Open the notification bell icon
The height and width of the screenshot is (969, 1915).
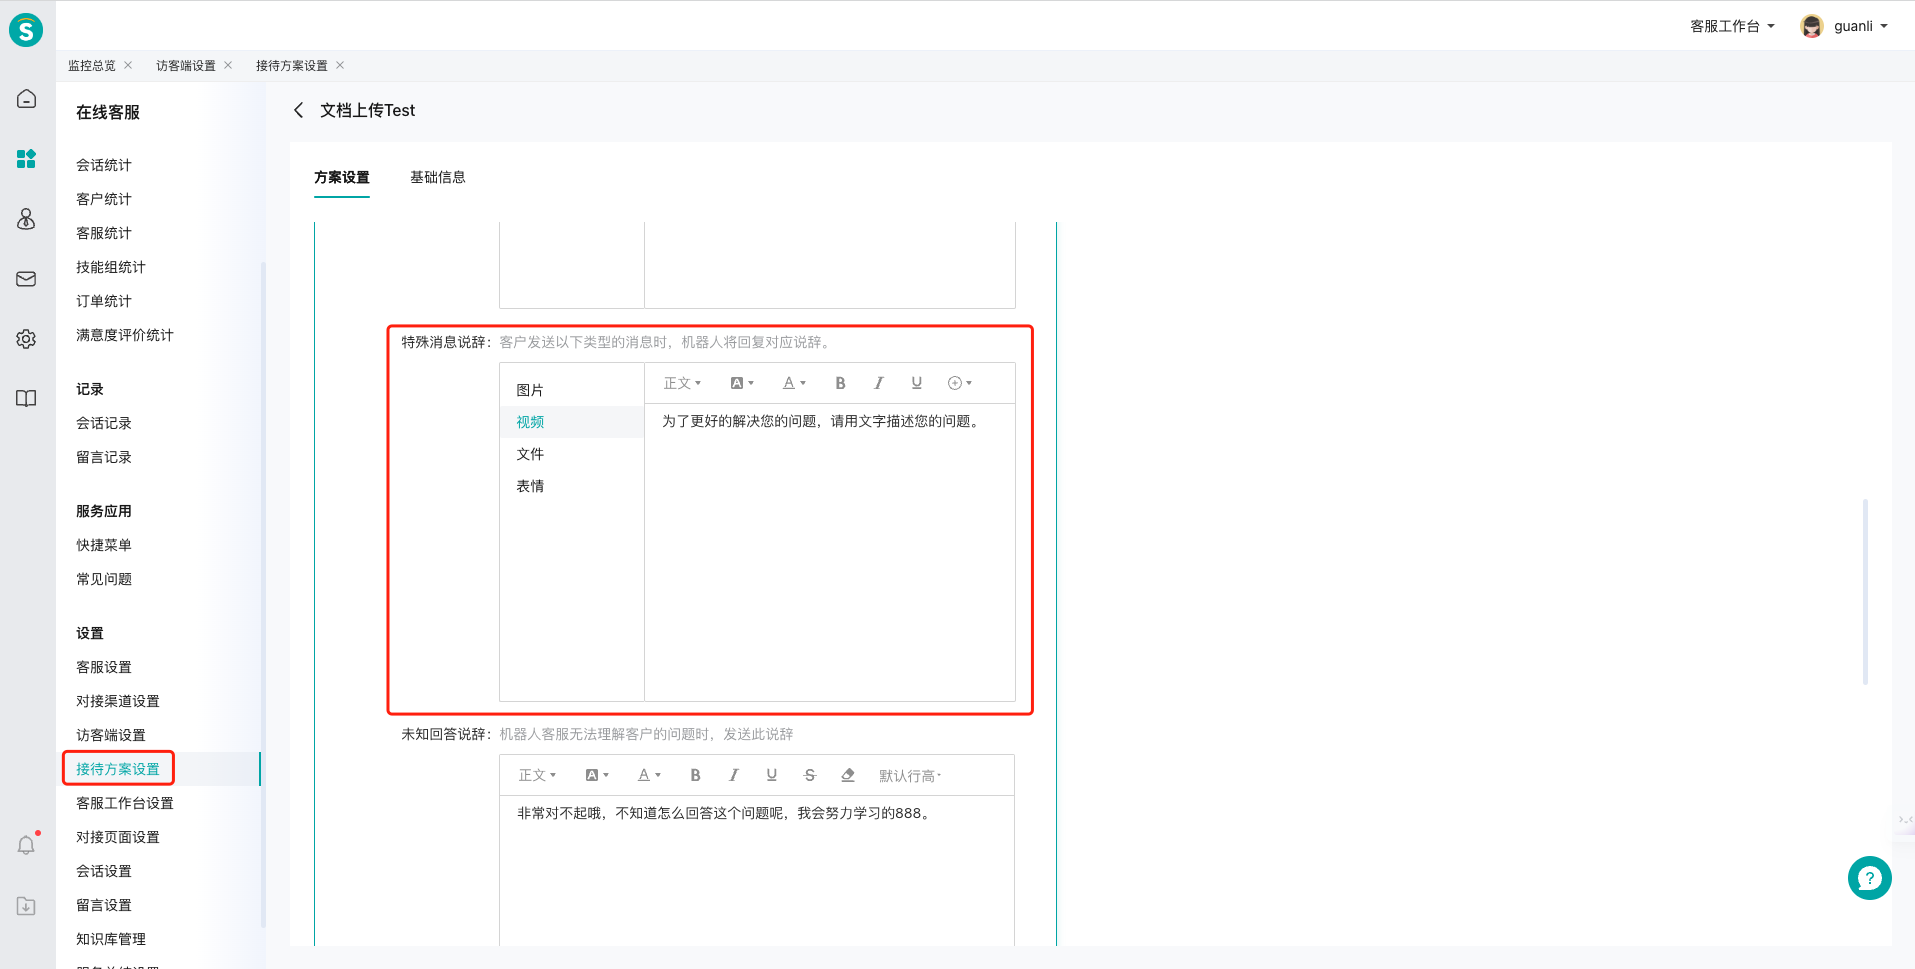(x=26, y=845)
